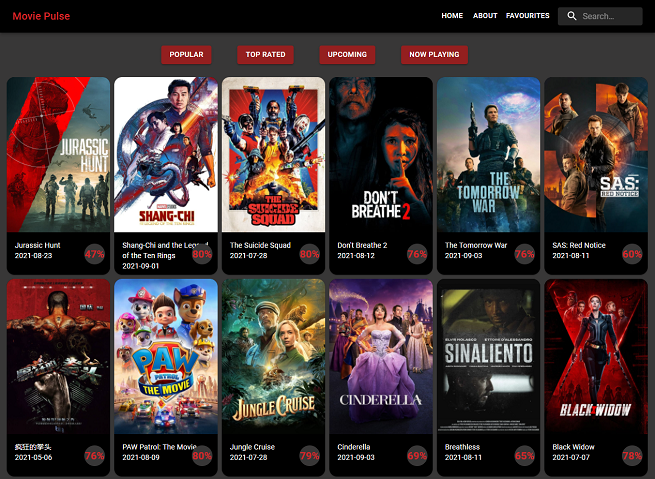The height and width of the screenshot is (479, 655).
Task: Click the 80% rating badge on PAW Patrol
Action: coord(202,456)
